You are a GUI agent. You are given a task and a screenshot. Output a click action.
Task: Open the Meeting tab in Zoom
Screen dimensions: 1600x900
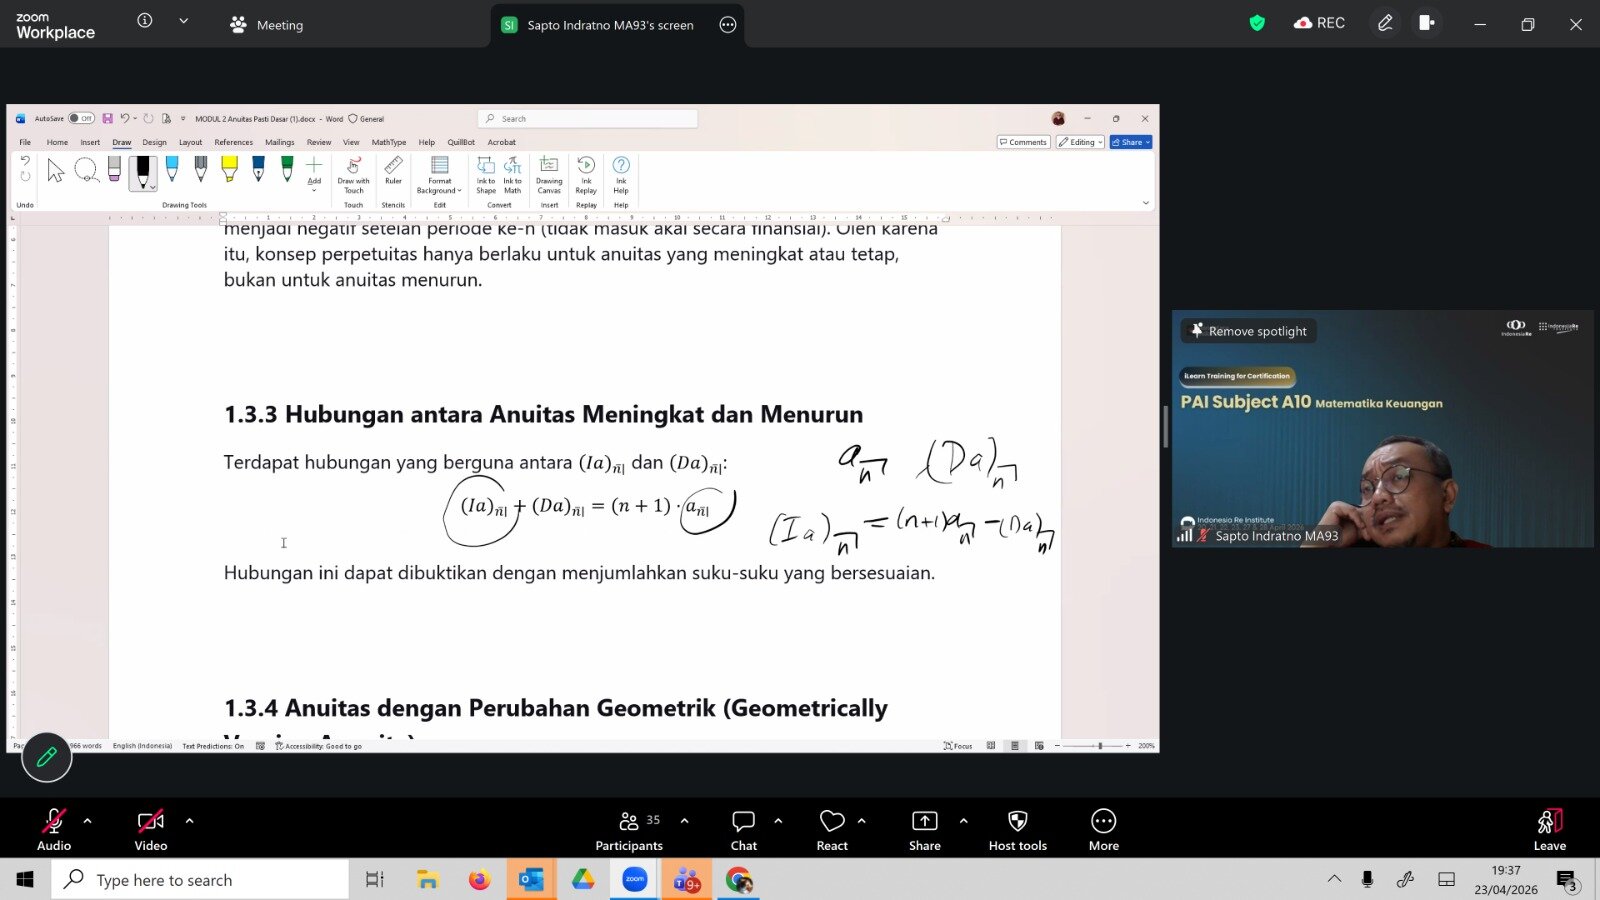point(267,25)
